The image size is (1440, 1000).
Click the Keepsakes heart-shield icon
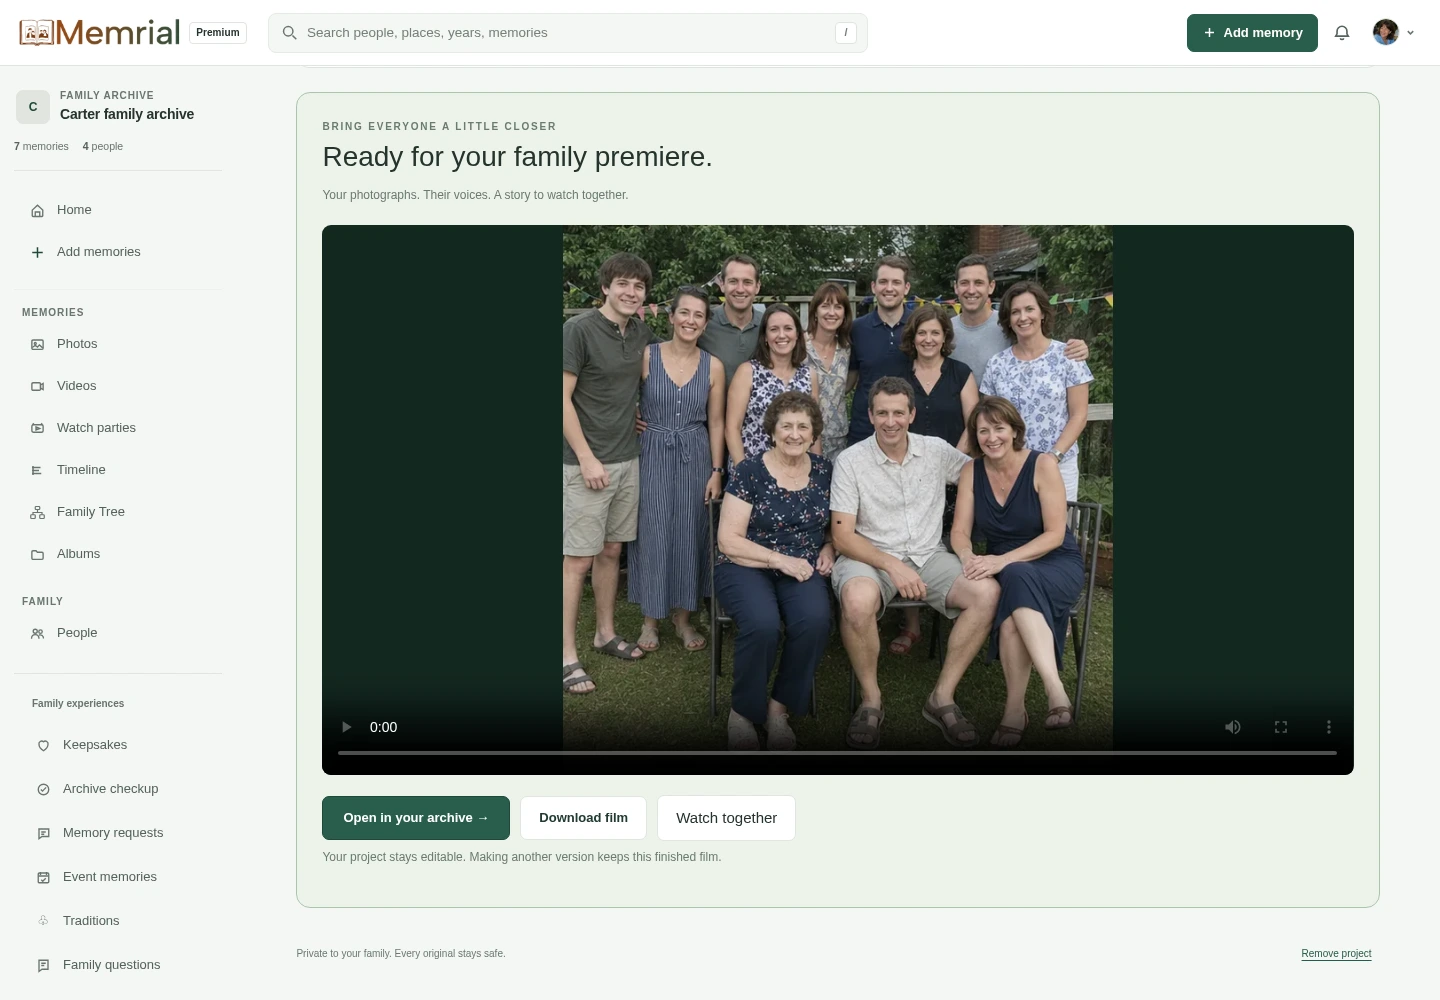click(43, 745)
